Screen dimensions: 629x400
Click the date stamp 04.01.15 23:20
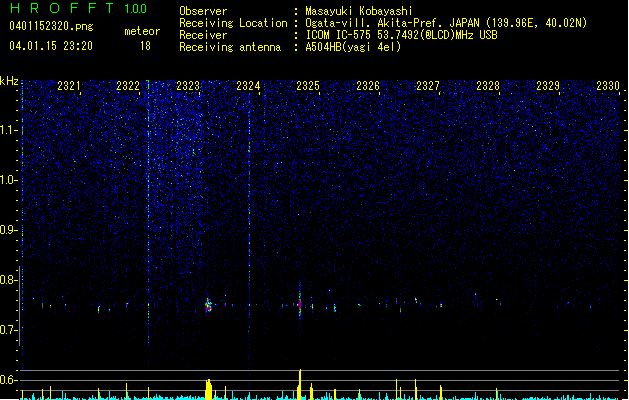(x=51, y=46)
